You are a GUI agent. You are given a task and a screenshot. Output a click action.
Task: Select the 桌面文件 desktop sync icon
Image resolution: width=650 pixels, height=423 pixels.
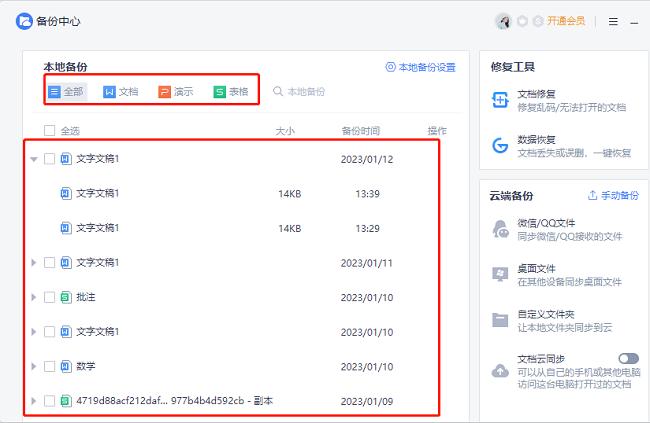pos(500,274)
